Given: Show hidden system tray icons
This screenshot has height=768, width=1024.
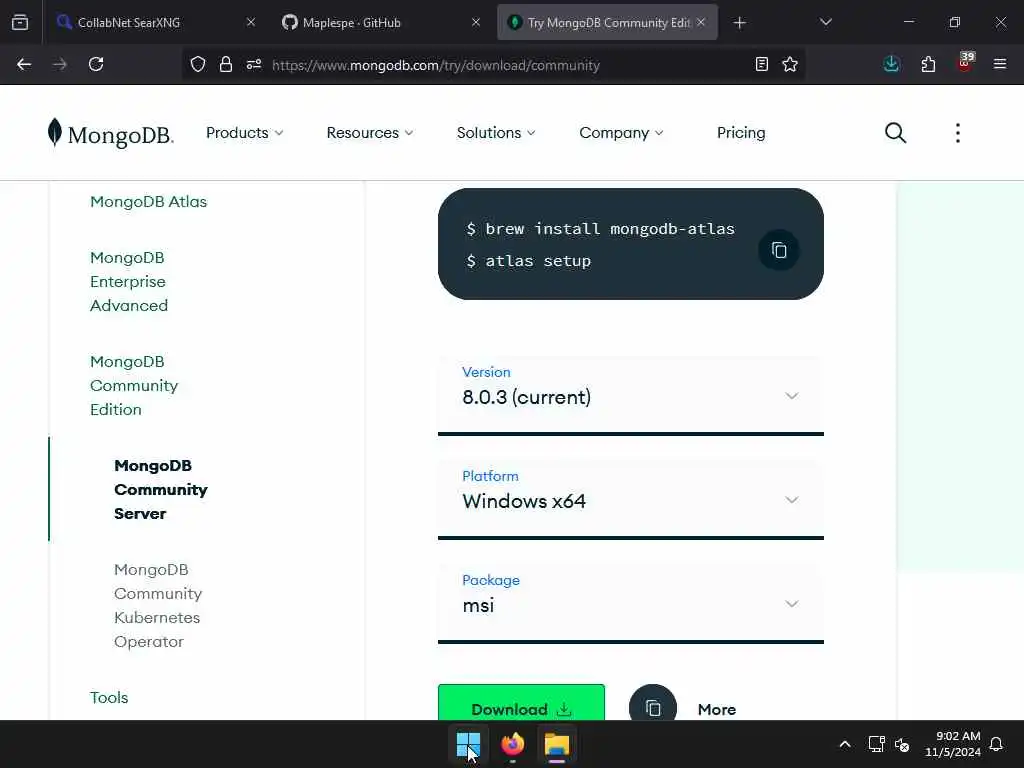Looking at the screenshot, I should (x=844, y=744).
